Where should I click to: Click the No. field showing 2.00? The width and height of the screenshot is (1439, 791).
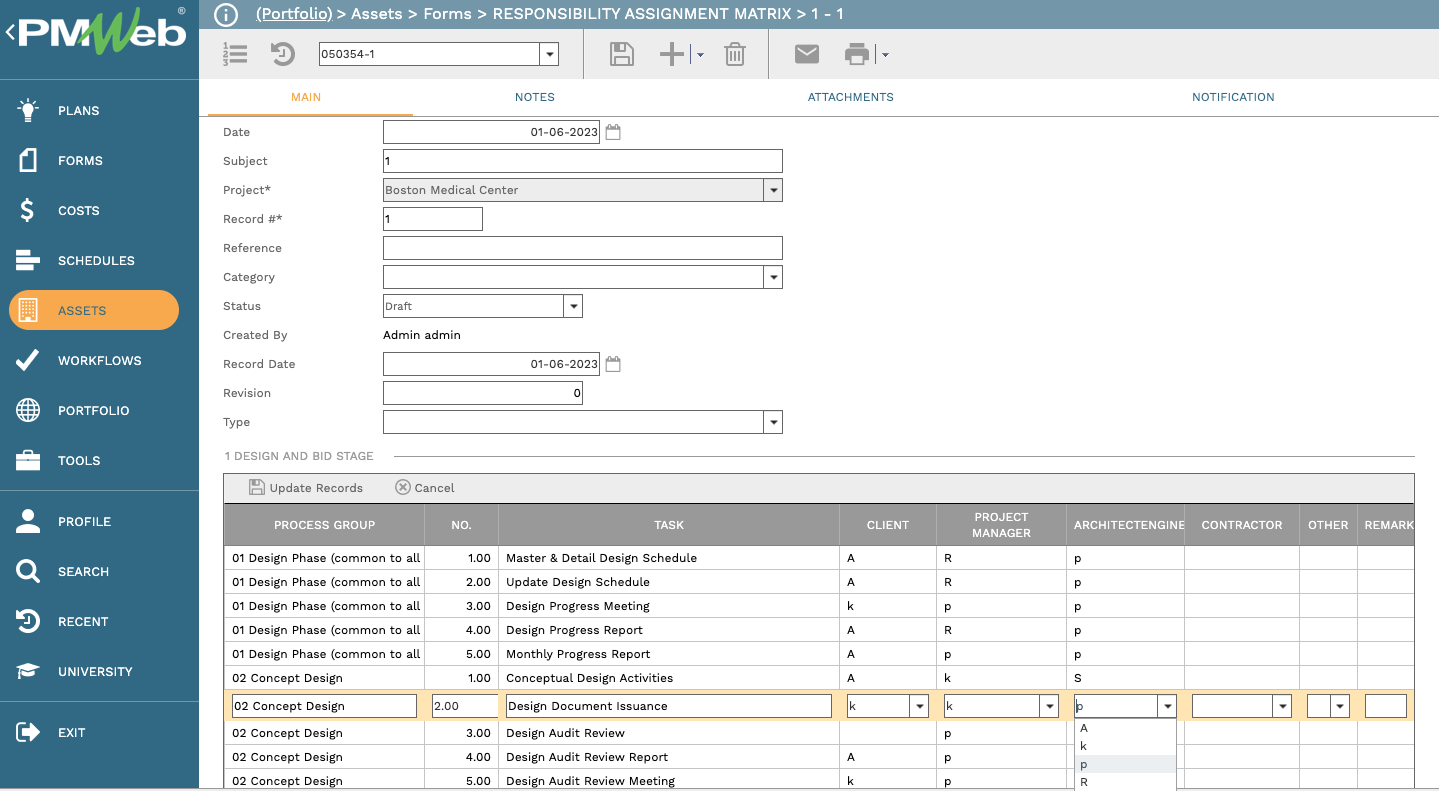click(x=464, y=706)
